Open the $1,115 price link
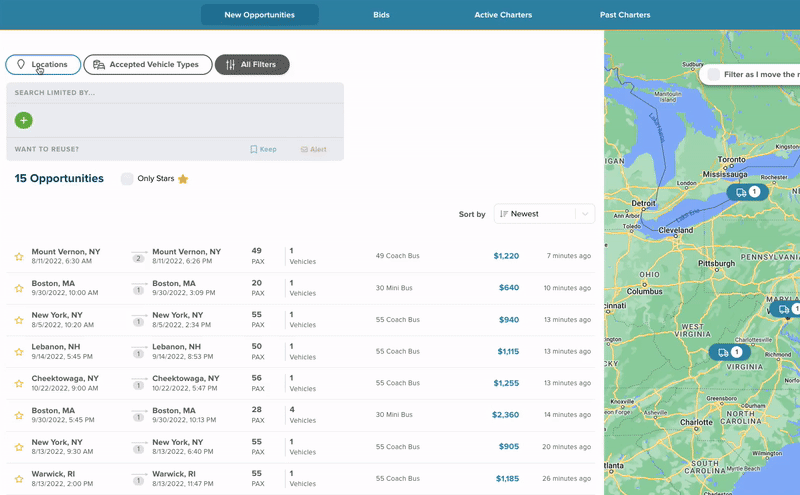The height and width of the screenshot is (495, 800). tap(508, 352)
